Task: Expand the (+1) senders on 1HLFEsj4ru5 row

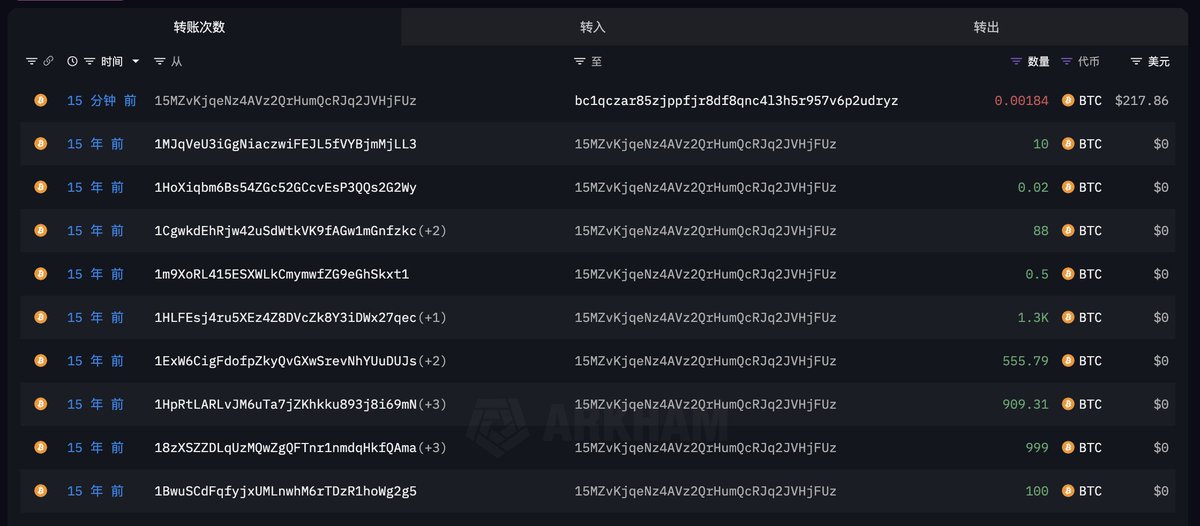Action: (x=433, y=318)
